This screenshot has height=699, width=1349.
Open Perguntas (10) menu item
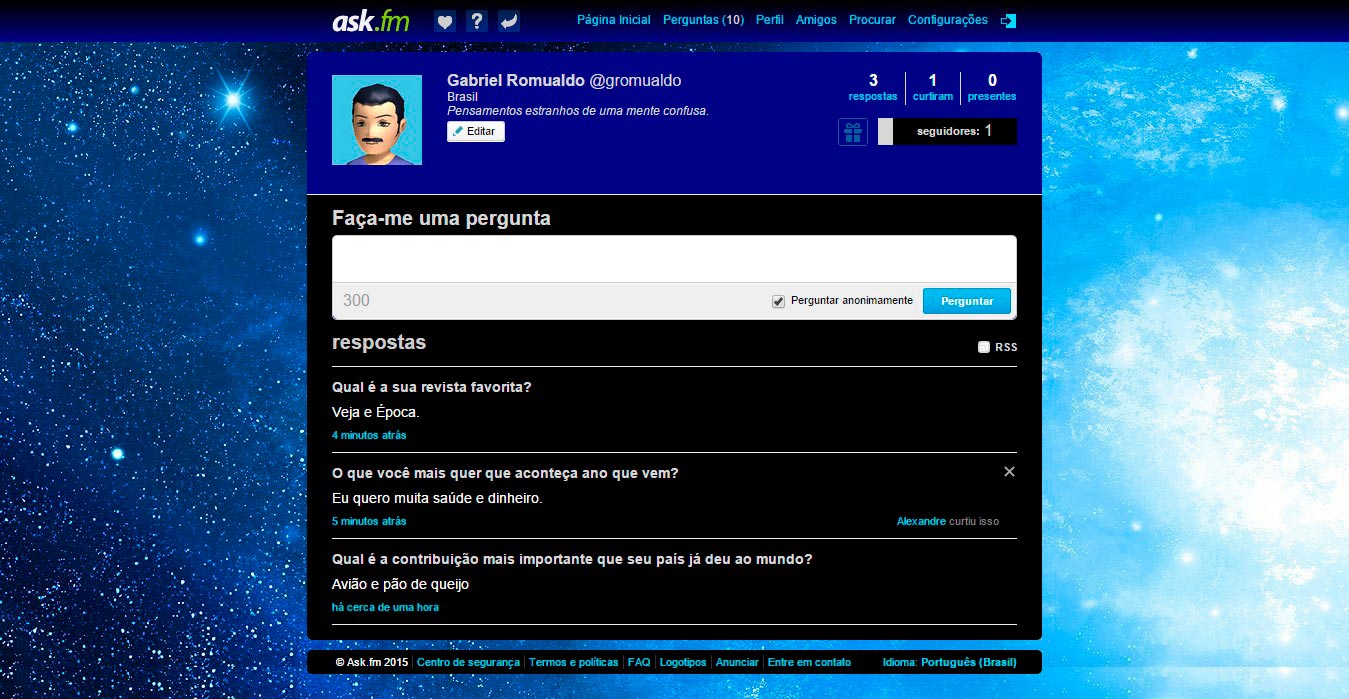coord(703,19)
